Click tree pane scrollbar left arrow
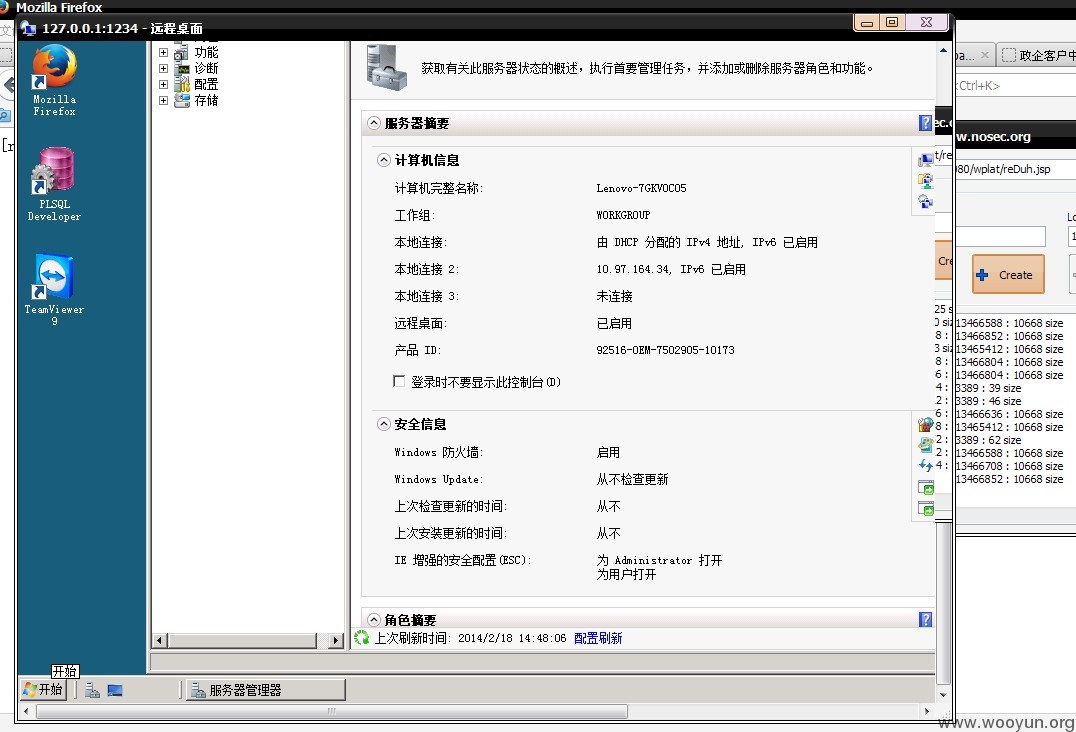The height and width of the screenshot is (732, 1076). tap(159, 640)
